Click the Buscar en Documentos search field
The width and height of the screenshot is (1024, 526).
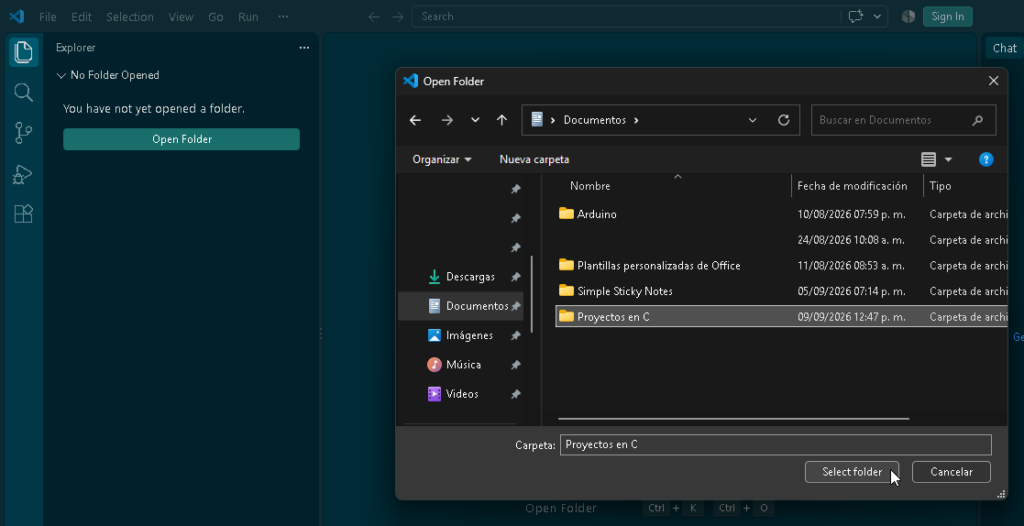(903, 120)
